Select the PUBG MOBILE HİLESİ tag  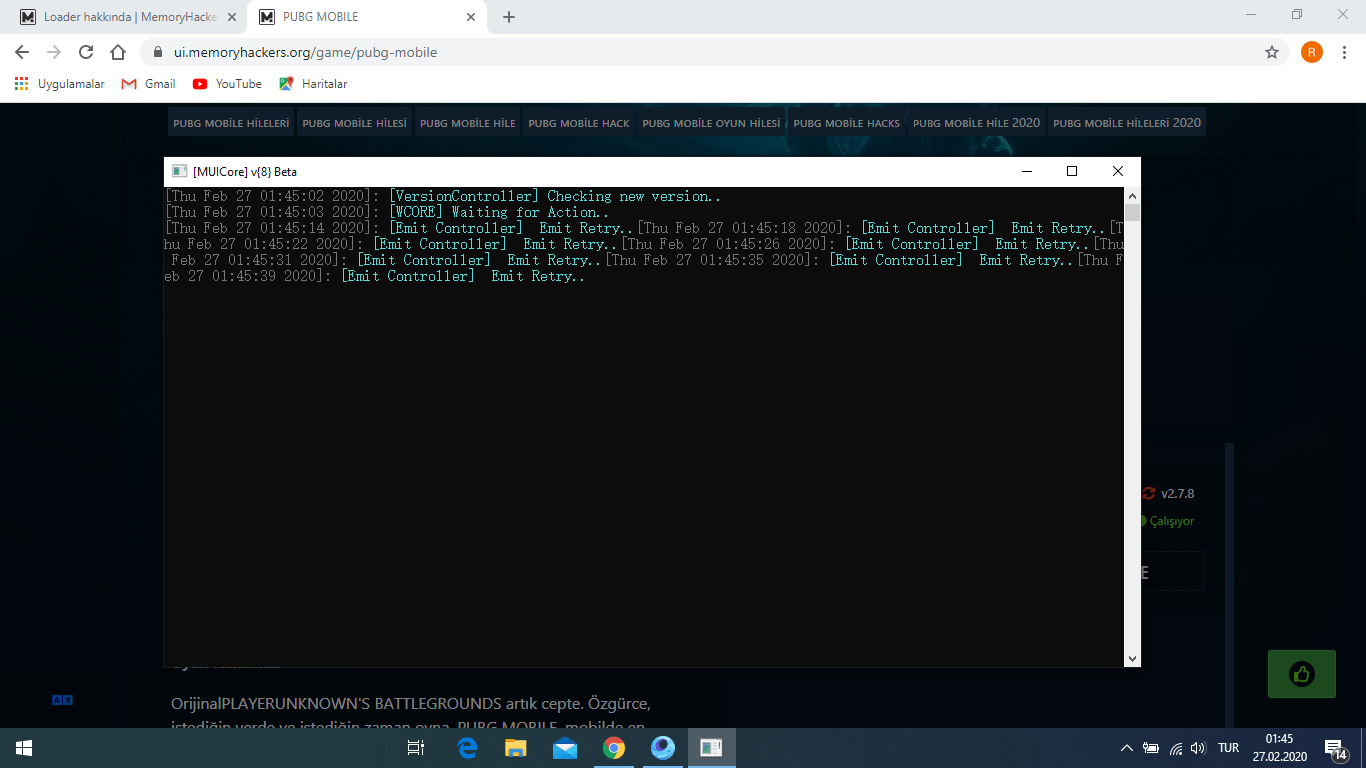354,123
